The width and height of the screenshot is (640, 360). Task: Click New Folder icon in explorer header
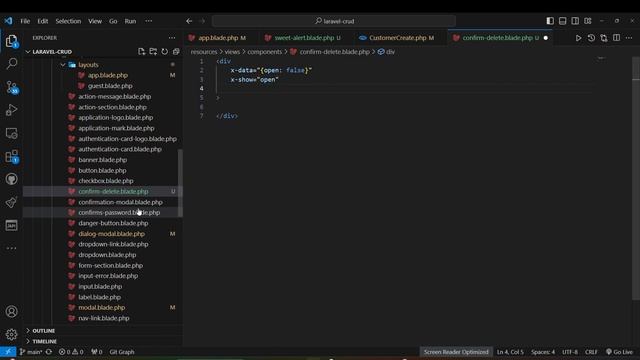tap(153, 52)
